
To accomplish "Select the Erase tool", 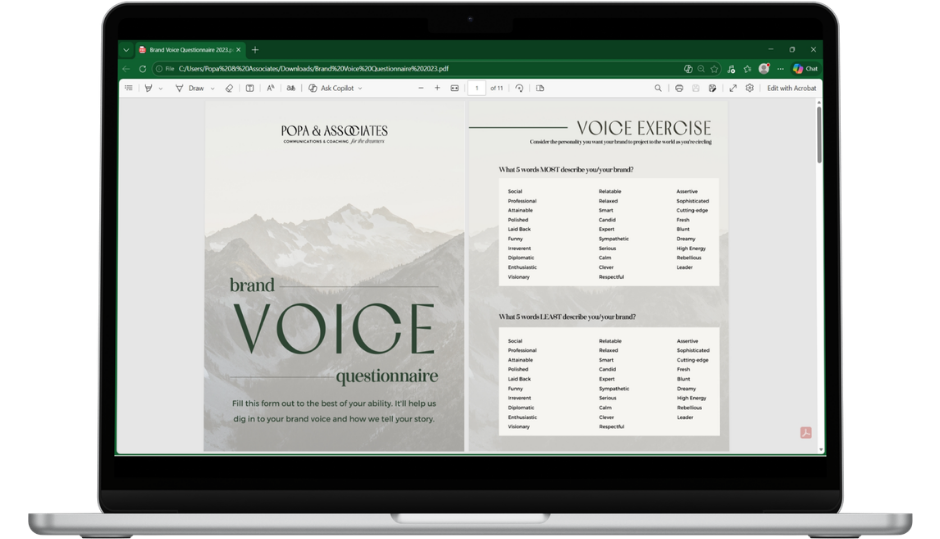I will click(229, 88).
